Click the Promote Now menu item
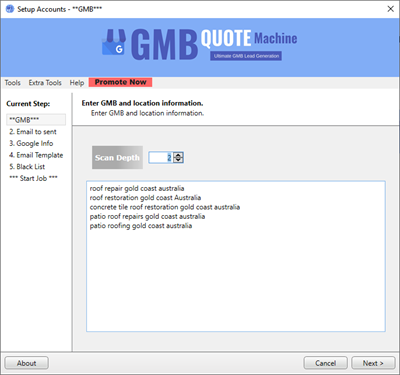400x375 pixels. [120, 82]
